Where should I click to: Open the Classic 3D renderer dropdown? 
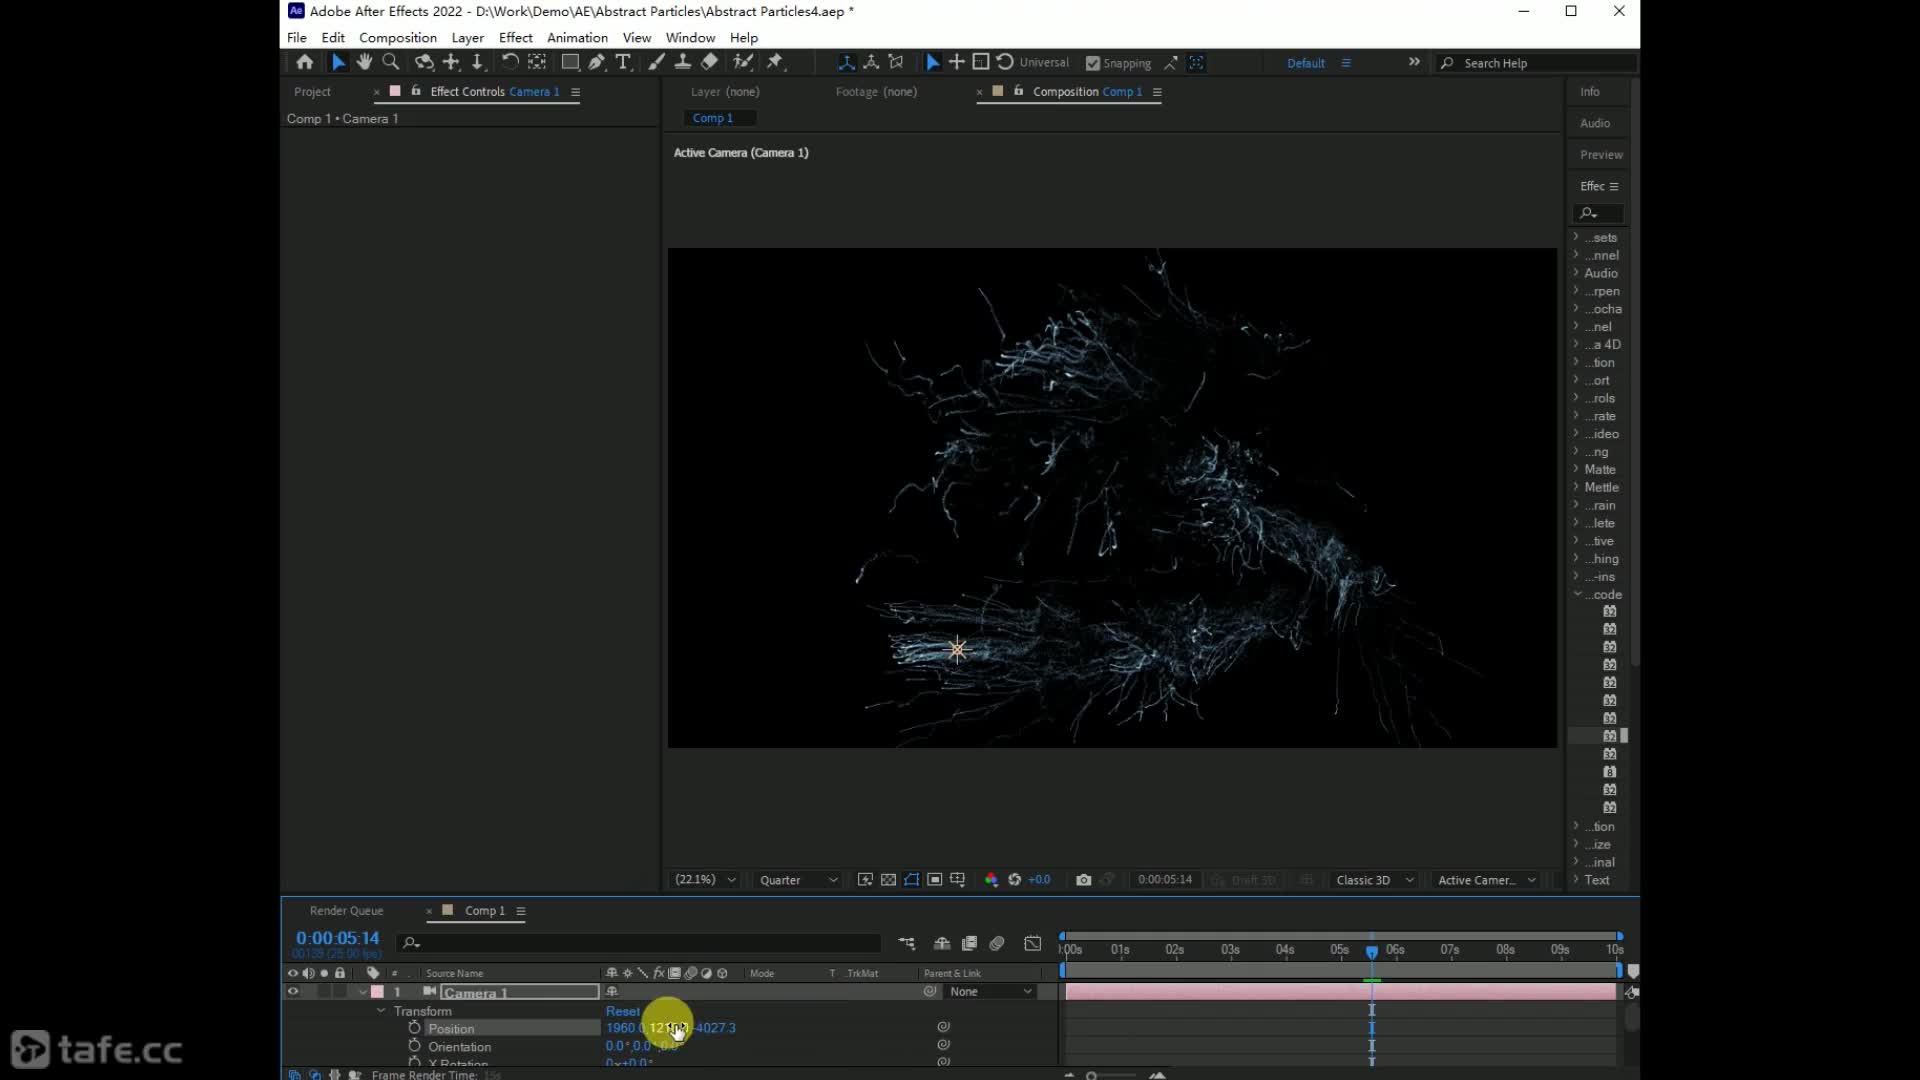pos(1375,880)
